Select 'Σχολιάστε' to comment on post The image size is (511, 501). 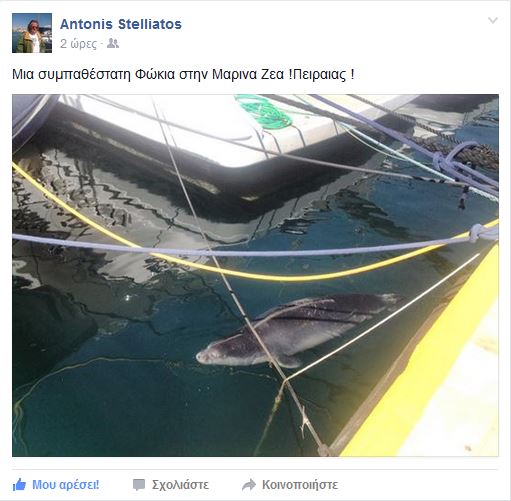click(x=180, y=485)
